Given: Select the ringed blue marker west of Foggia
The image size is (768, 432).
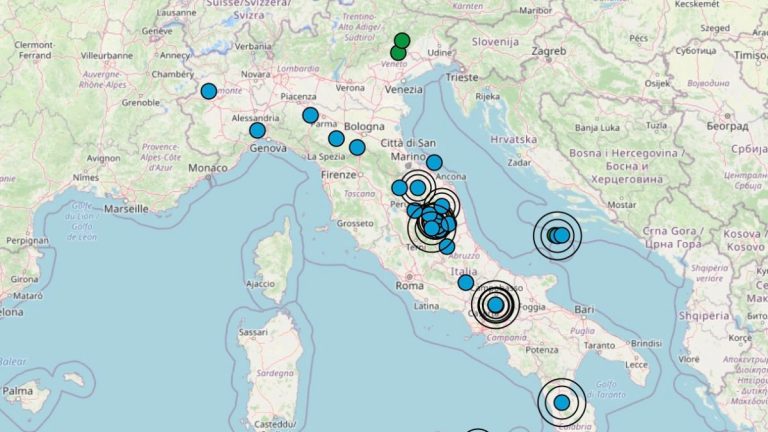Looking at the screenshot, I should (495, 304).
